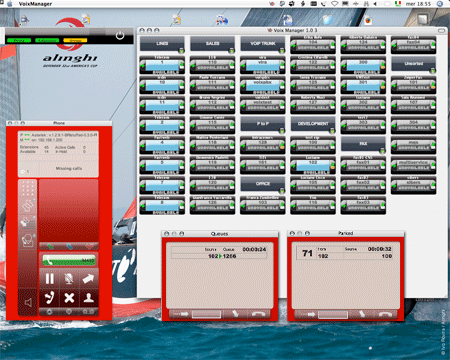This screenshot has height=360, width=450.
Task: Select extension 302 tile
Action: coord(363,105)
